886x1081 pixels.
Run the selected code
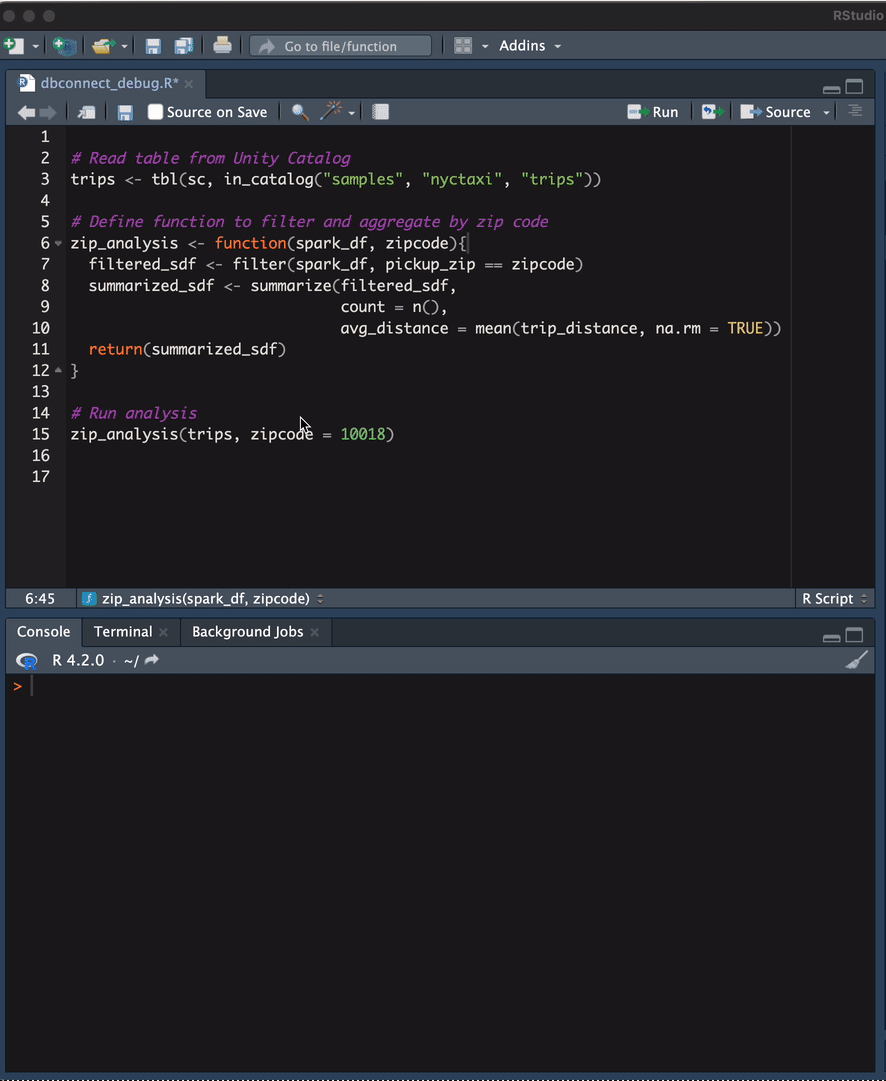click(x=653, y=111)
